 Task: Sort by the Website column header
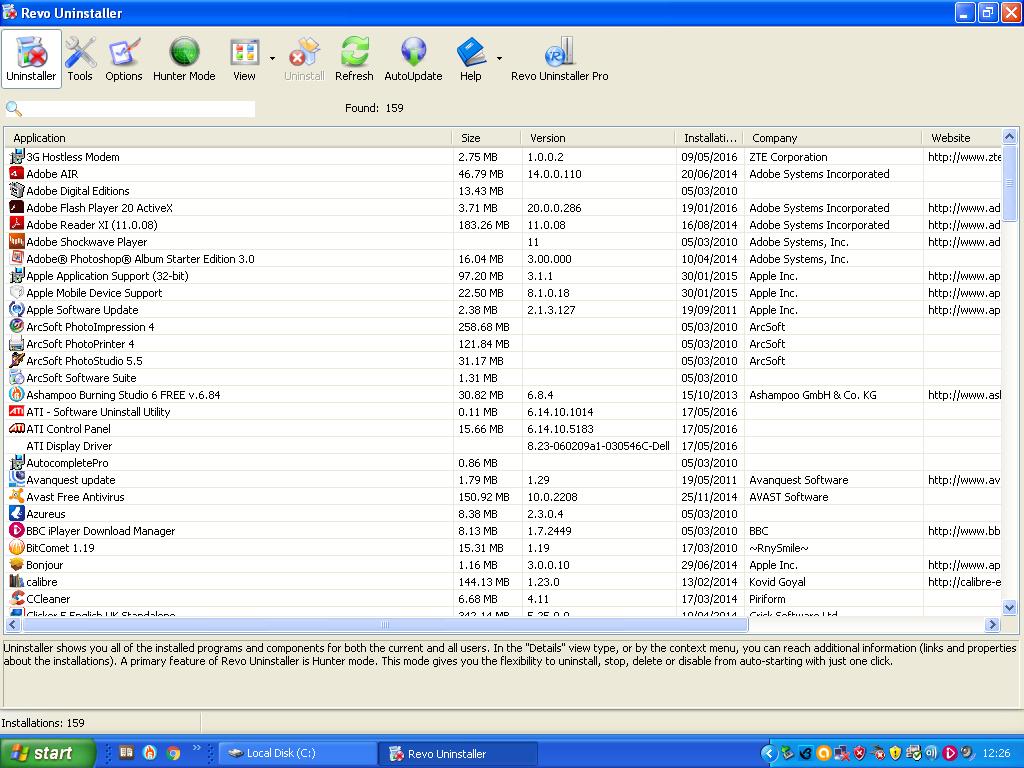pos(961,138)
